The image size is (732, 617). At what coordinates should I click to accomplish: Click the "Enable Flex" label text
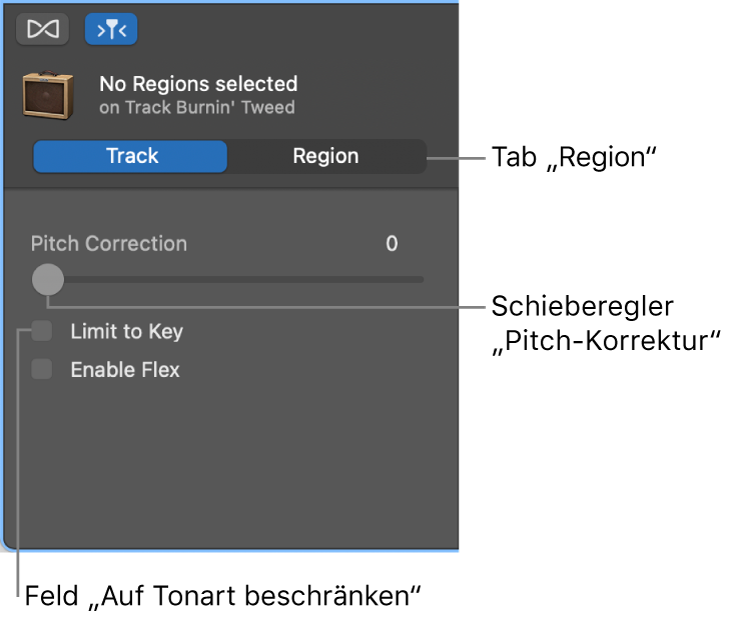125,370
